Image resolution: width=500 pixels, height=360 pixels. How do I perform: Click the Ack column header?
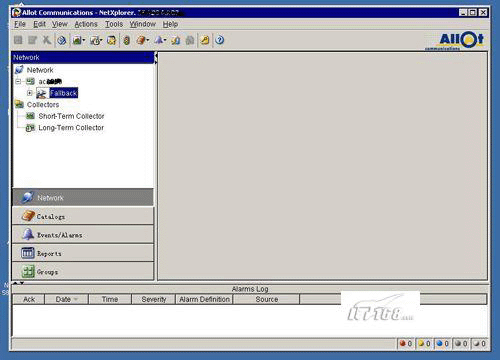(x=29, y=299)
